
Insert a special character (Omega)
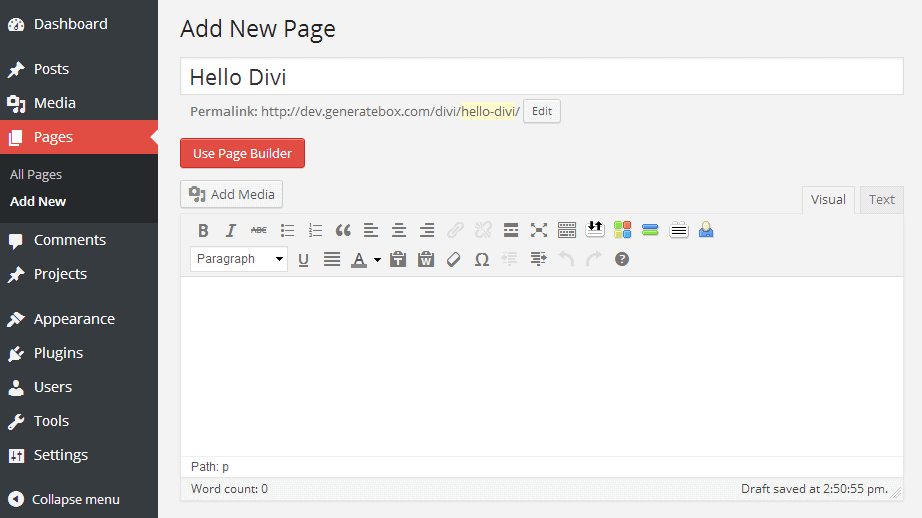coord(482,259)
